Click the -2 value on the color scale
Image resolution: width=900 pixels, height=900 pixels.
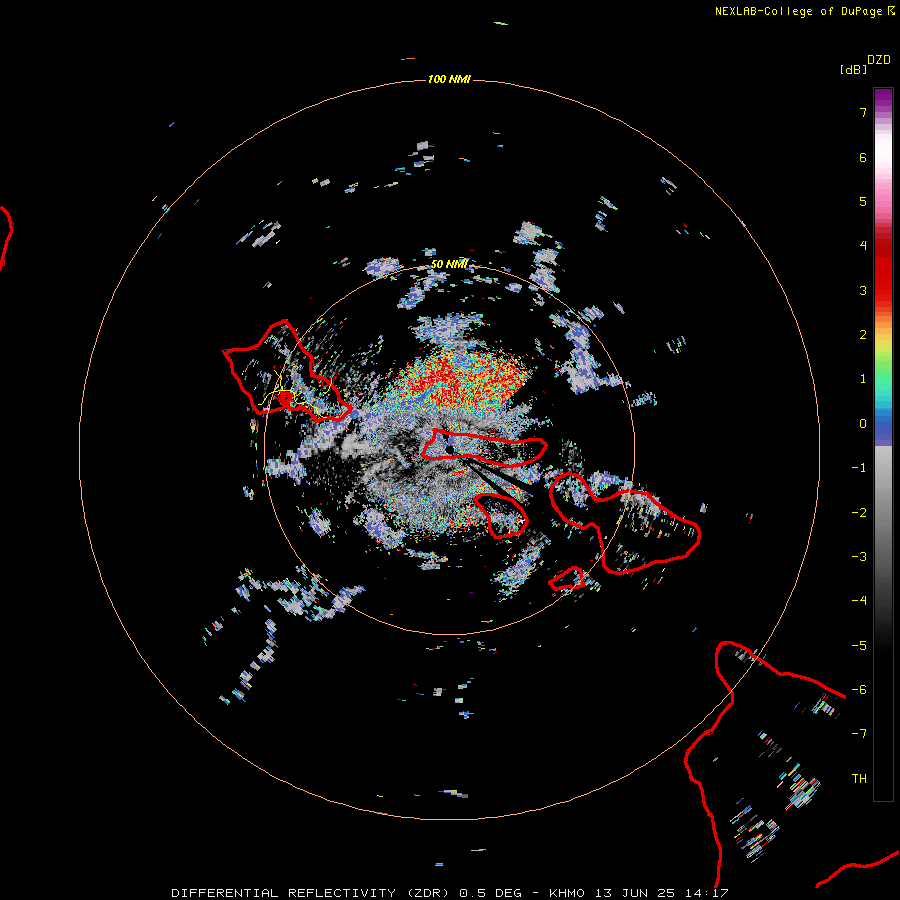(859, 513)
